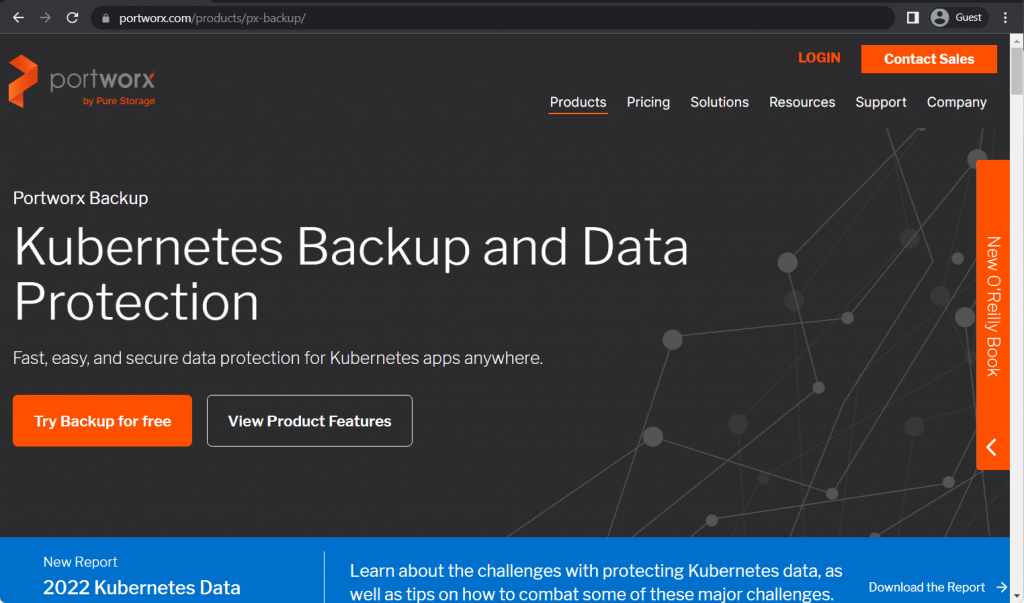The image size is (1024, 603).
Task: Click the Portworx logo
Action: [x=82, y=81]
